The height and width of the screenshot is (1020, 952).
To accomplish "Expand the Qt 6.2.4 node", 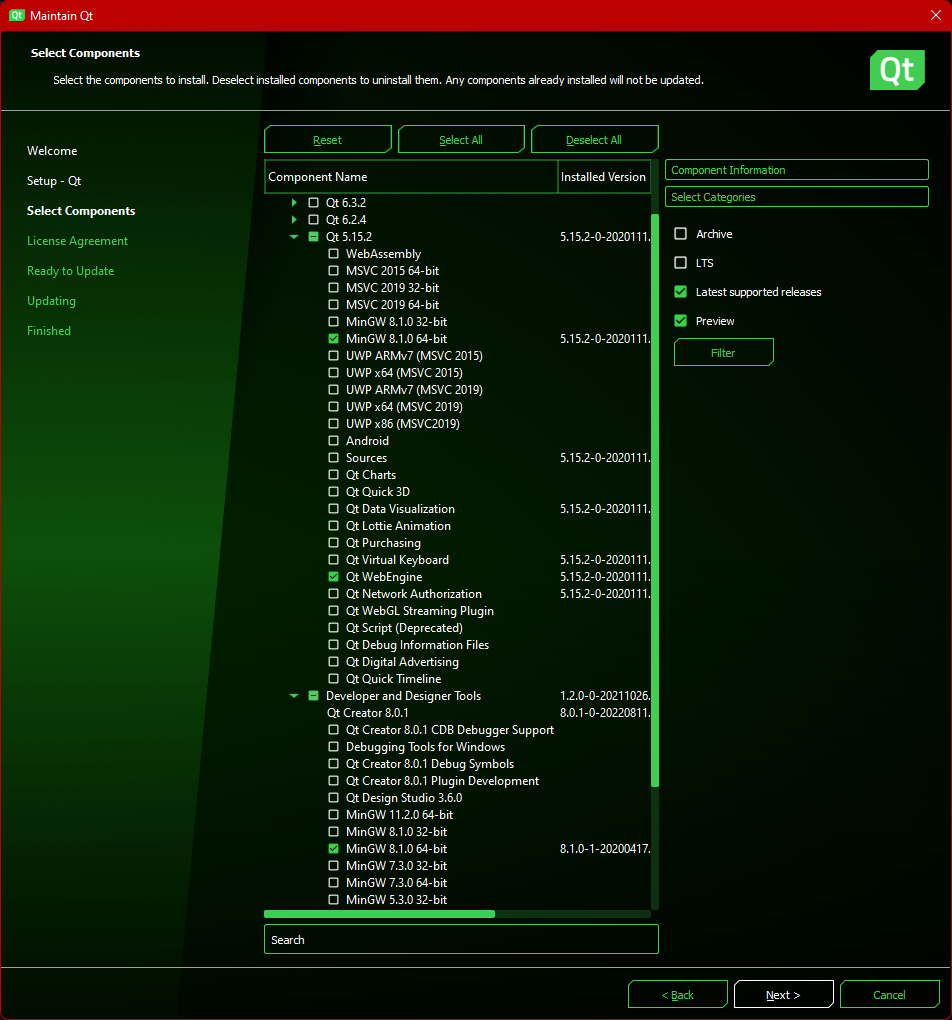I will 294,219.
